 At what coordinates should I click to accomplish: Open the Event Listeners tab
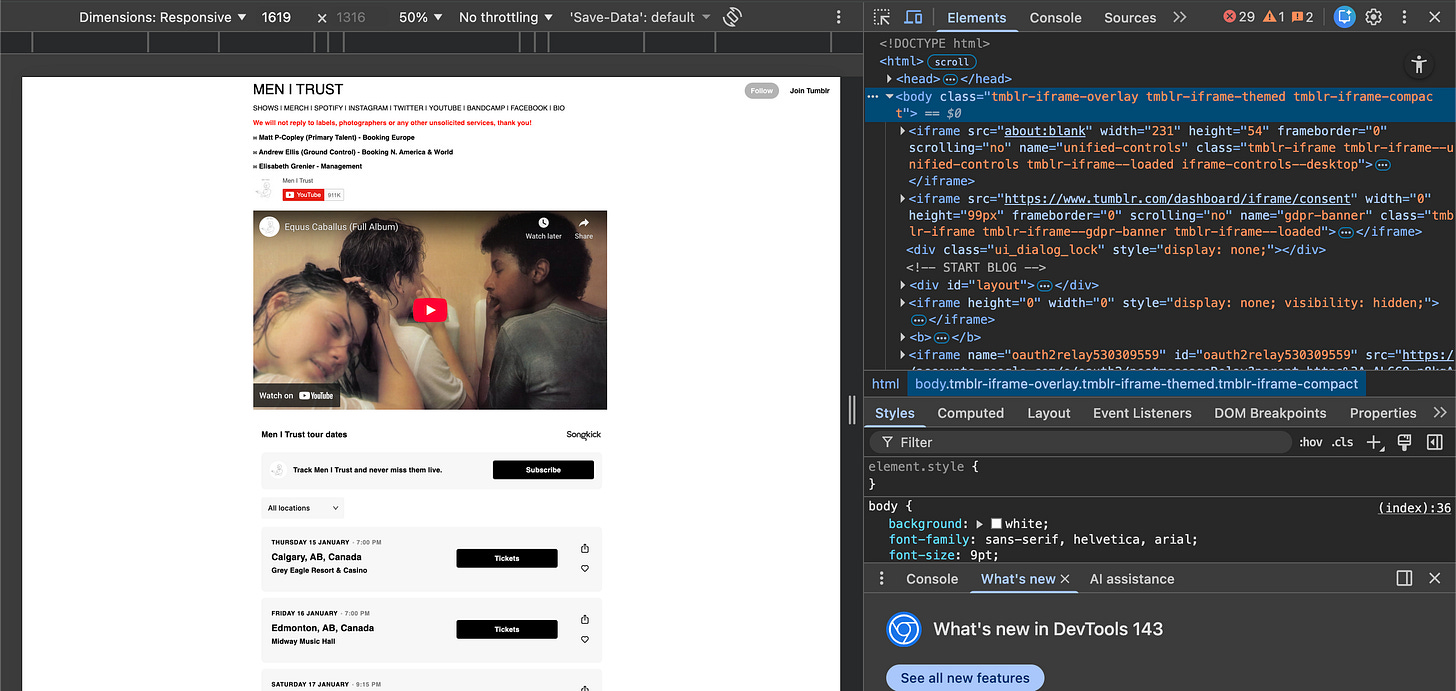[x=1142, y=413]
